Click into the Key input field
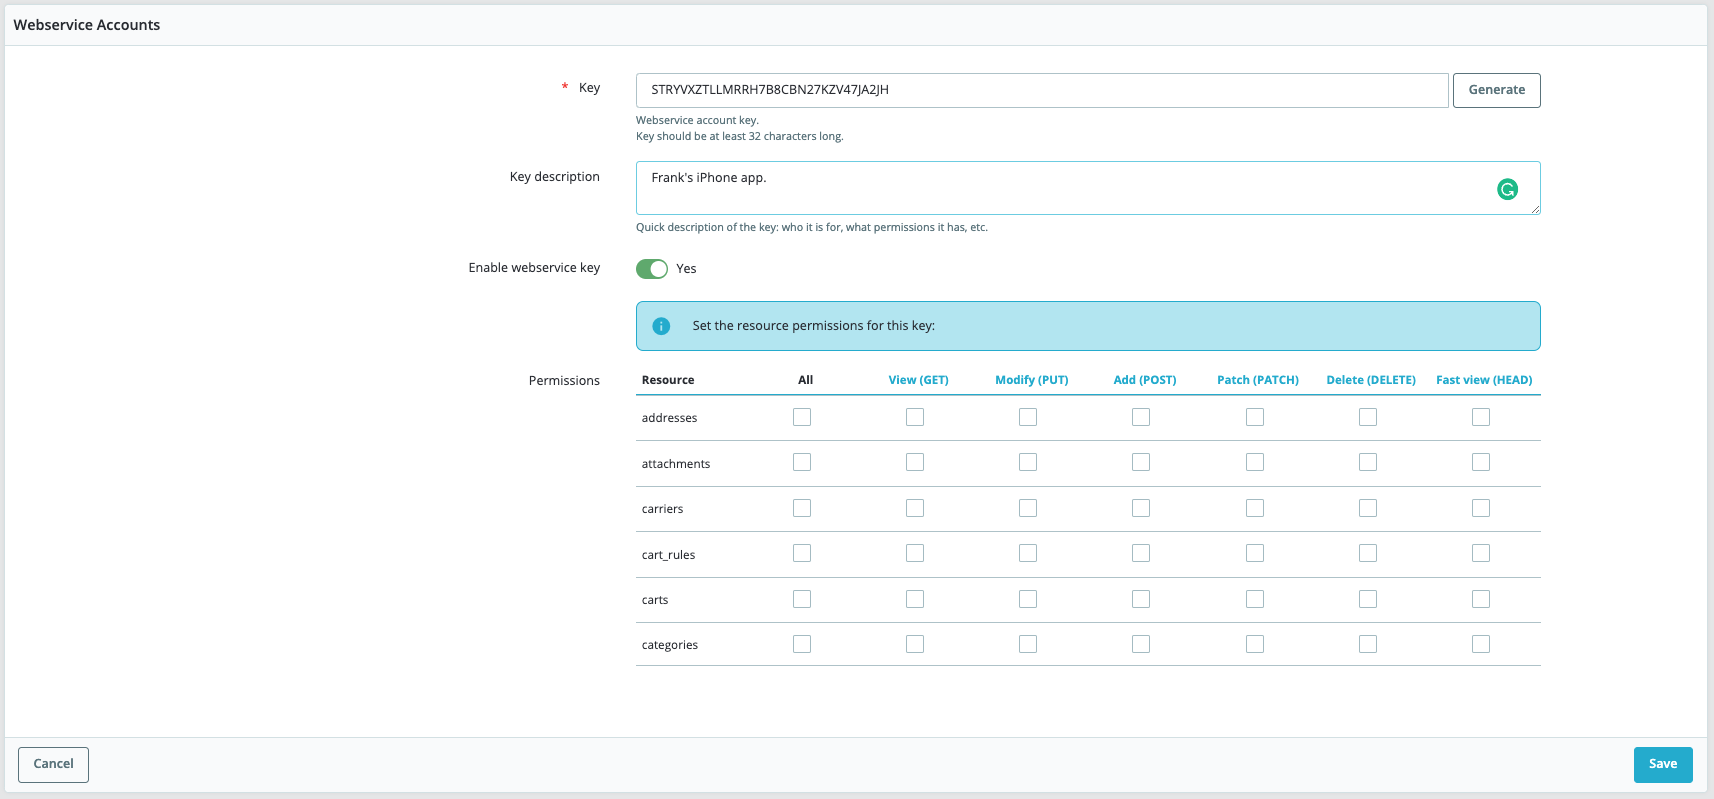1714x799 pixels. (x=1040, y=90)
